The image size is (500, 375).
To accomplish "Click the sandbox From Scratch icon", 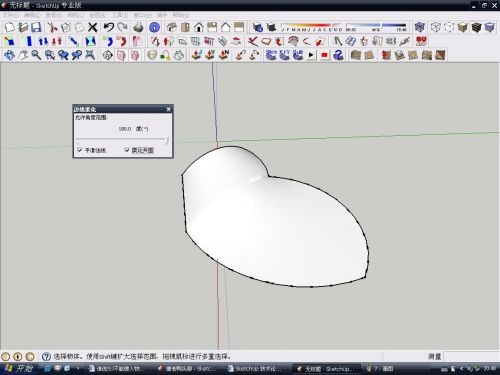I will pyautogui.click(x=369, y=55).
